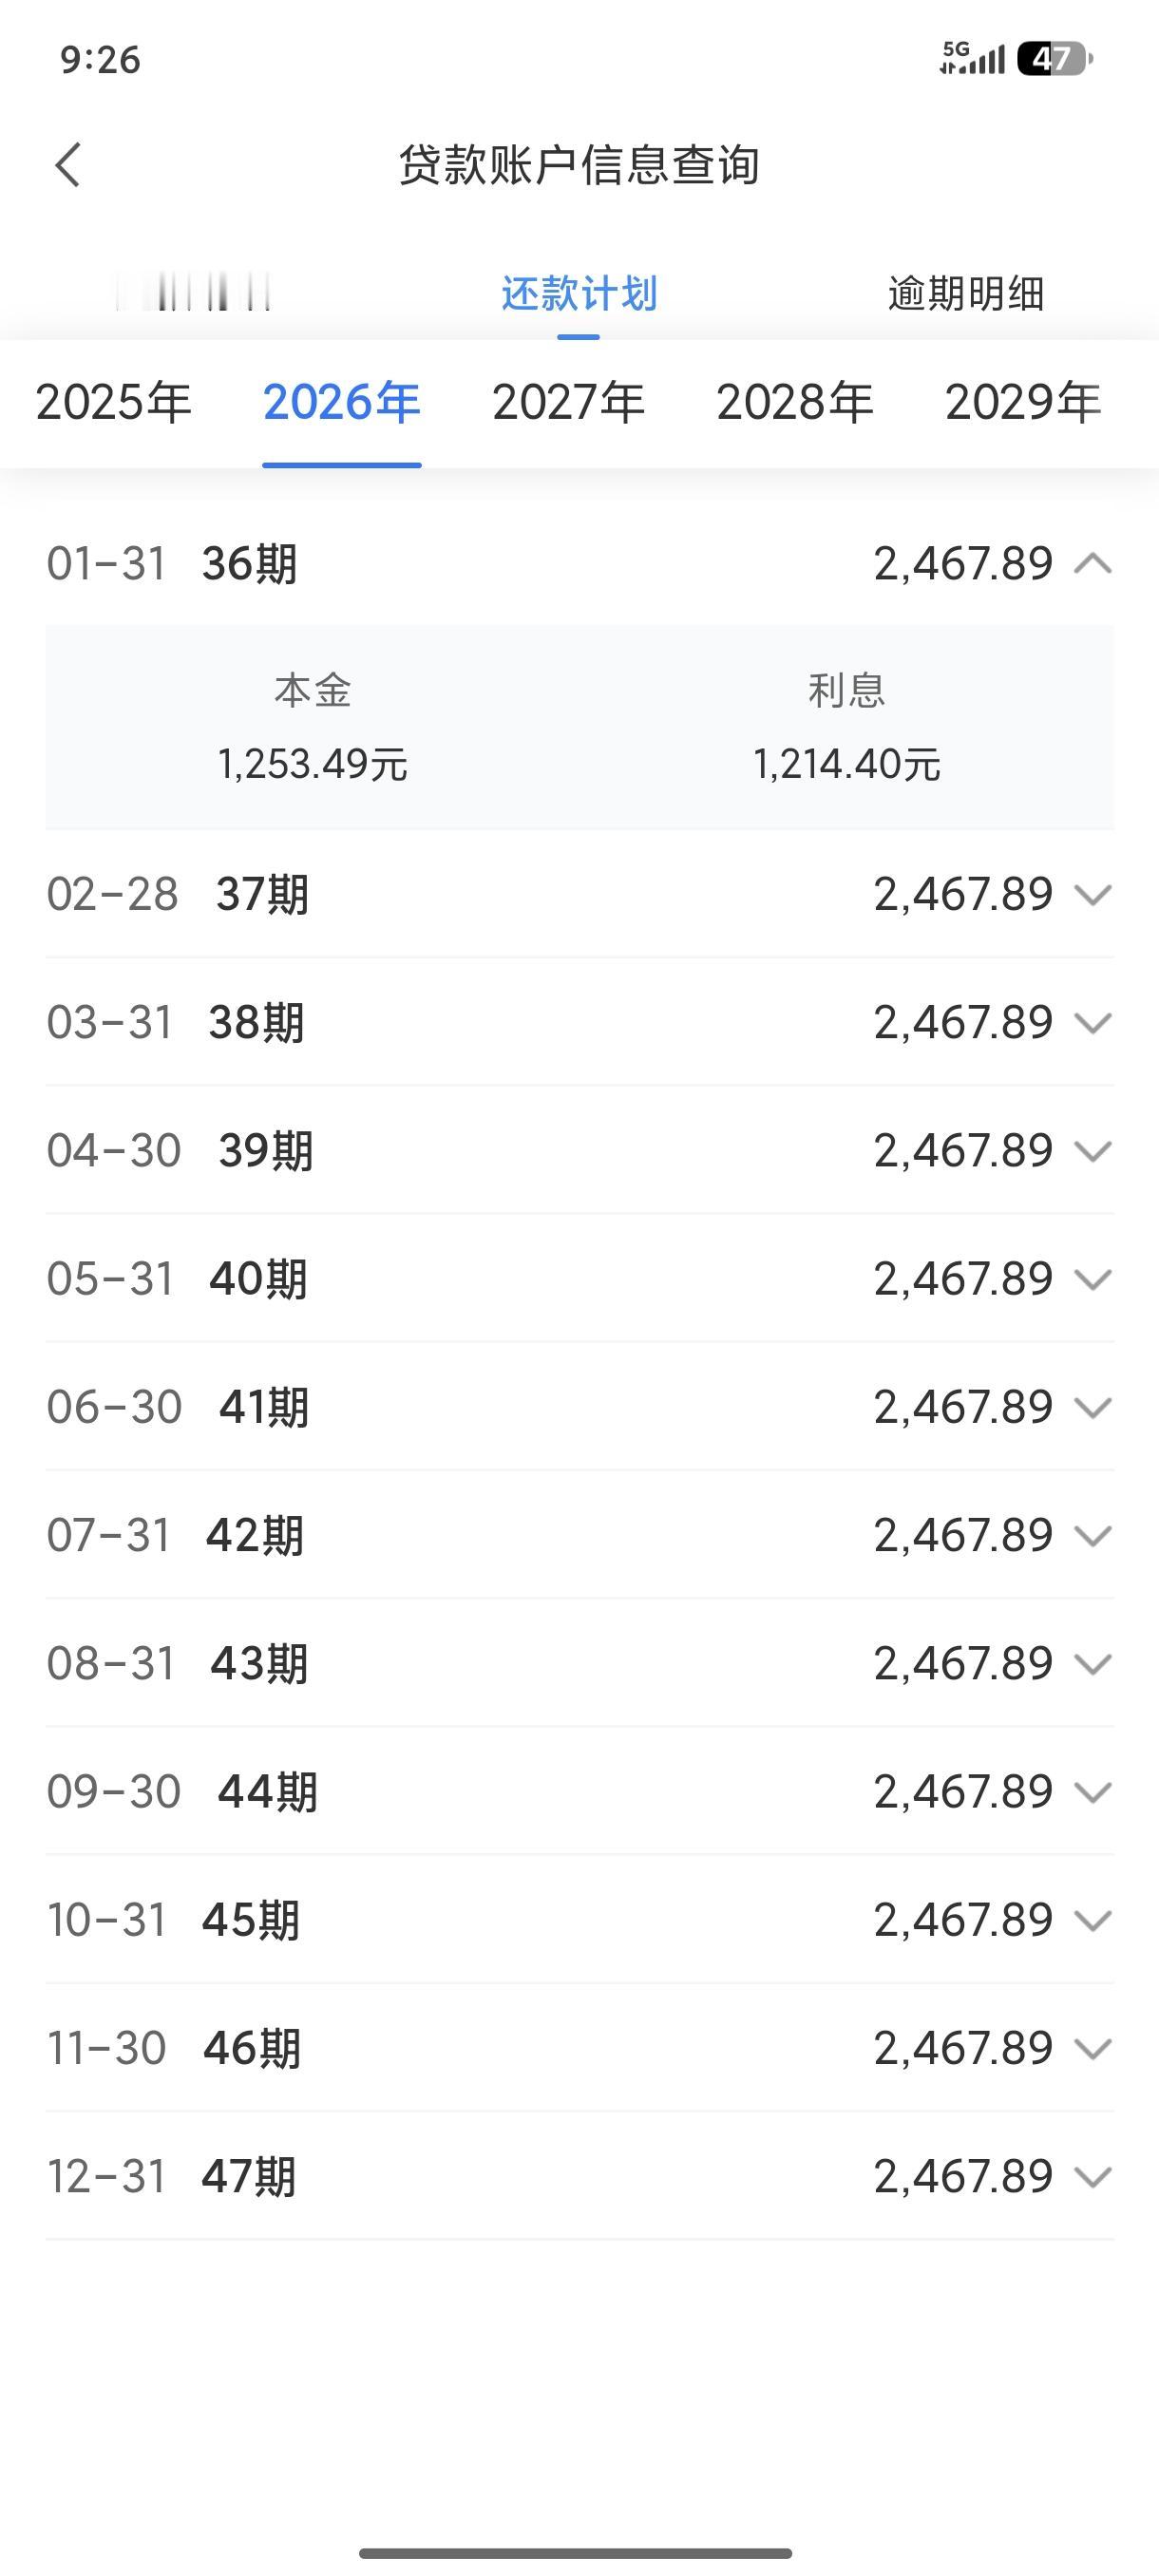This screenshot has width=1159, height=2576.
Task: Select the 2027年 year tab
Action: point(568,402)
